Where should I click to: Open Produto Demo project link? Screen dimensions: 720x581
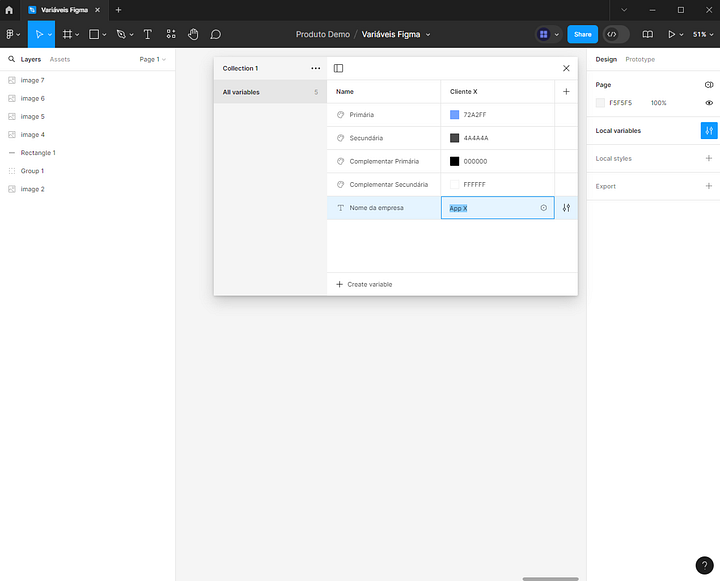323,34
